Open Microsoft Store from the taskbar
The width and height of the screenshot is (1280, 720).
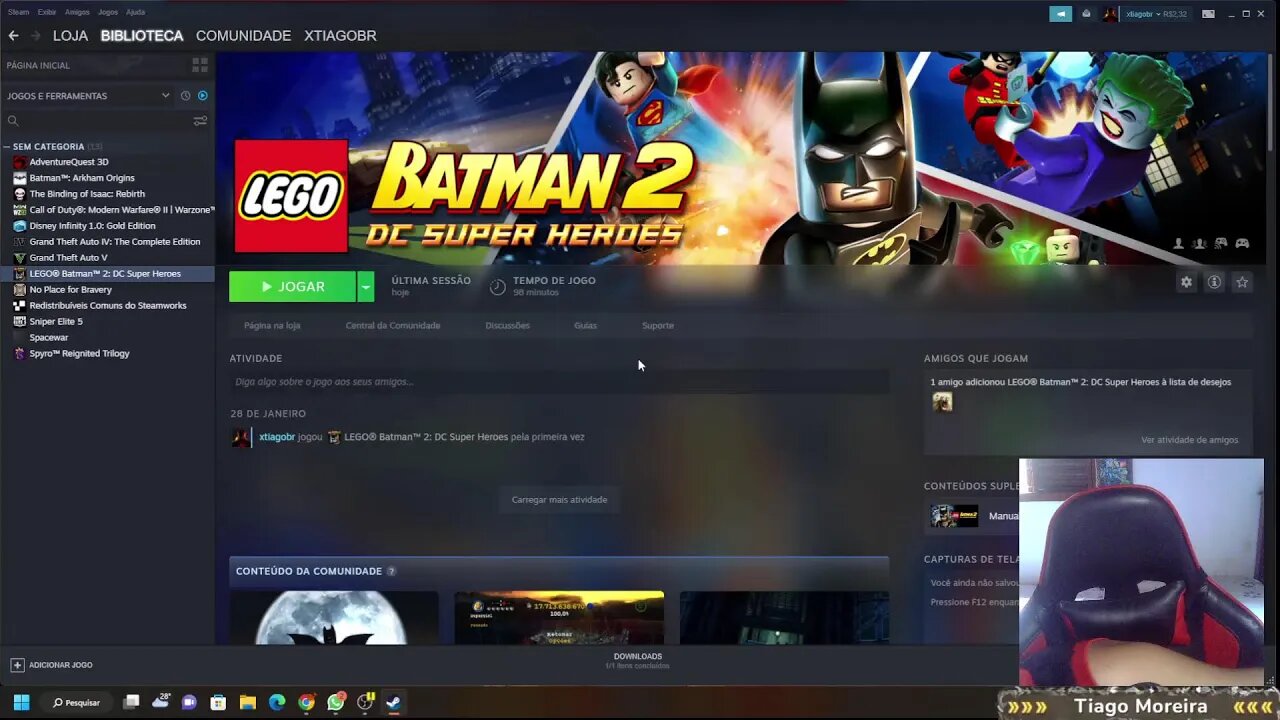[218, 702]
